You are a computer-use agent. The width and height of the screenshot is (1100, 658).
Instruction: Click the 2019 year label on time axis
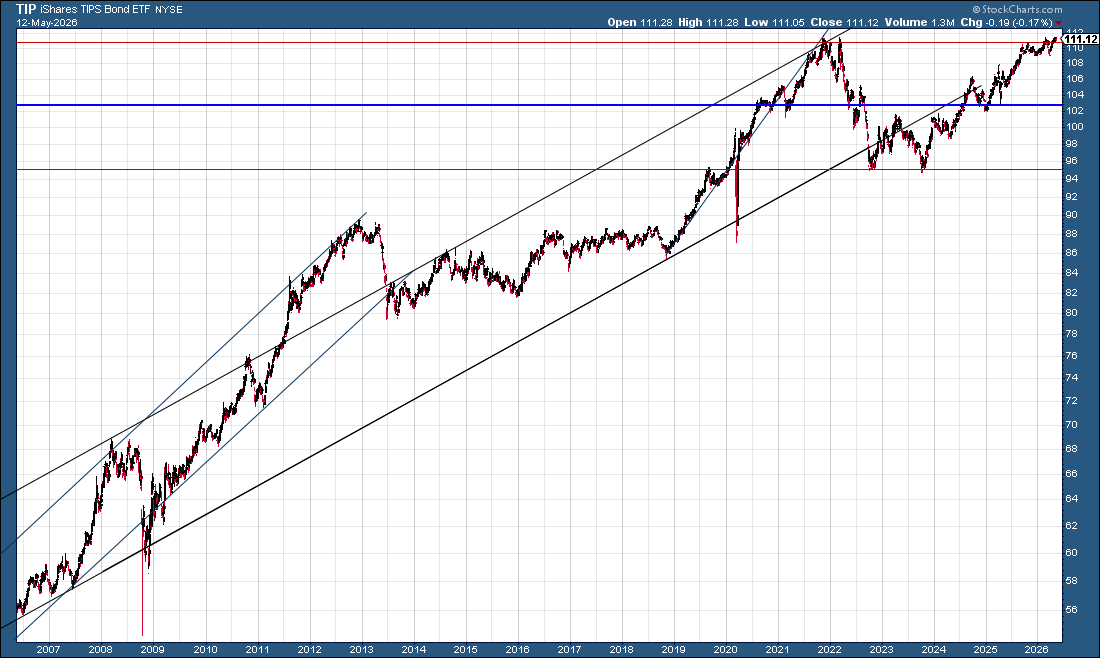[673, 650]
